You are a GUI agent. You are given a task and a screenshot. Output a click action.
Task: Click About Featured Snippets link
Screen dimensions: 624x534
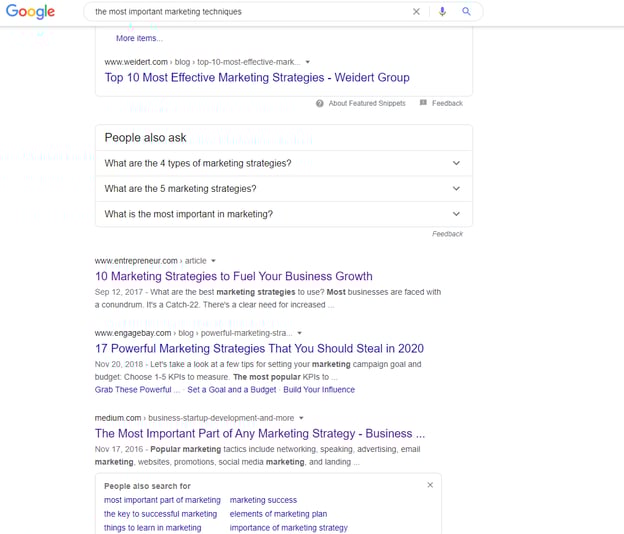point(367,103)
